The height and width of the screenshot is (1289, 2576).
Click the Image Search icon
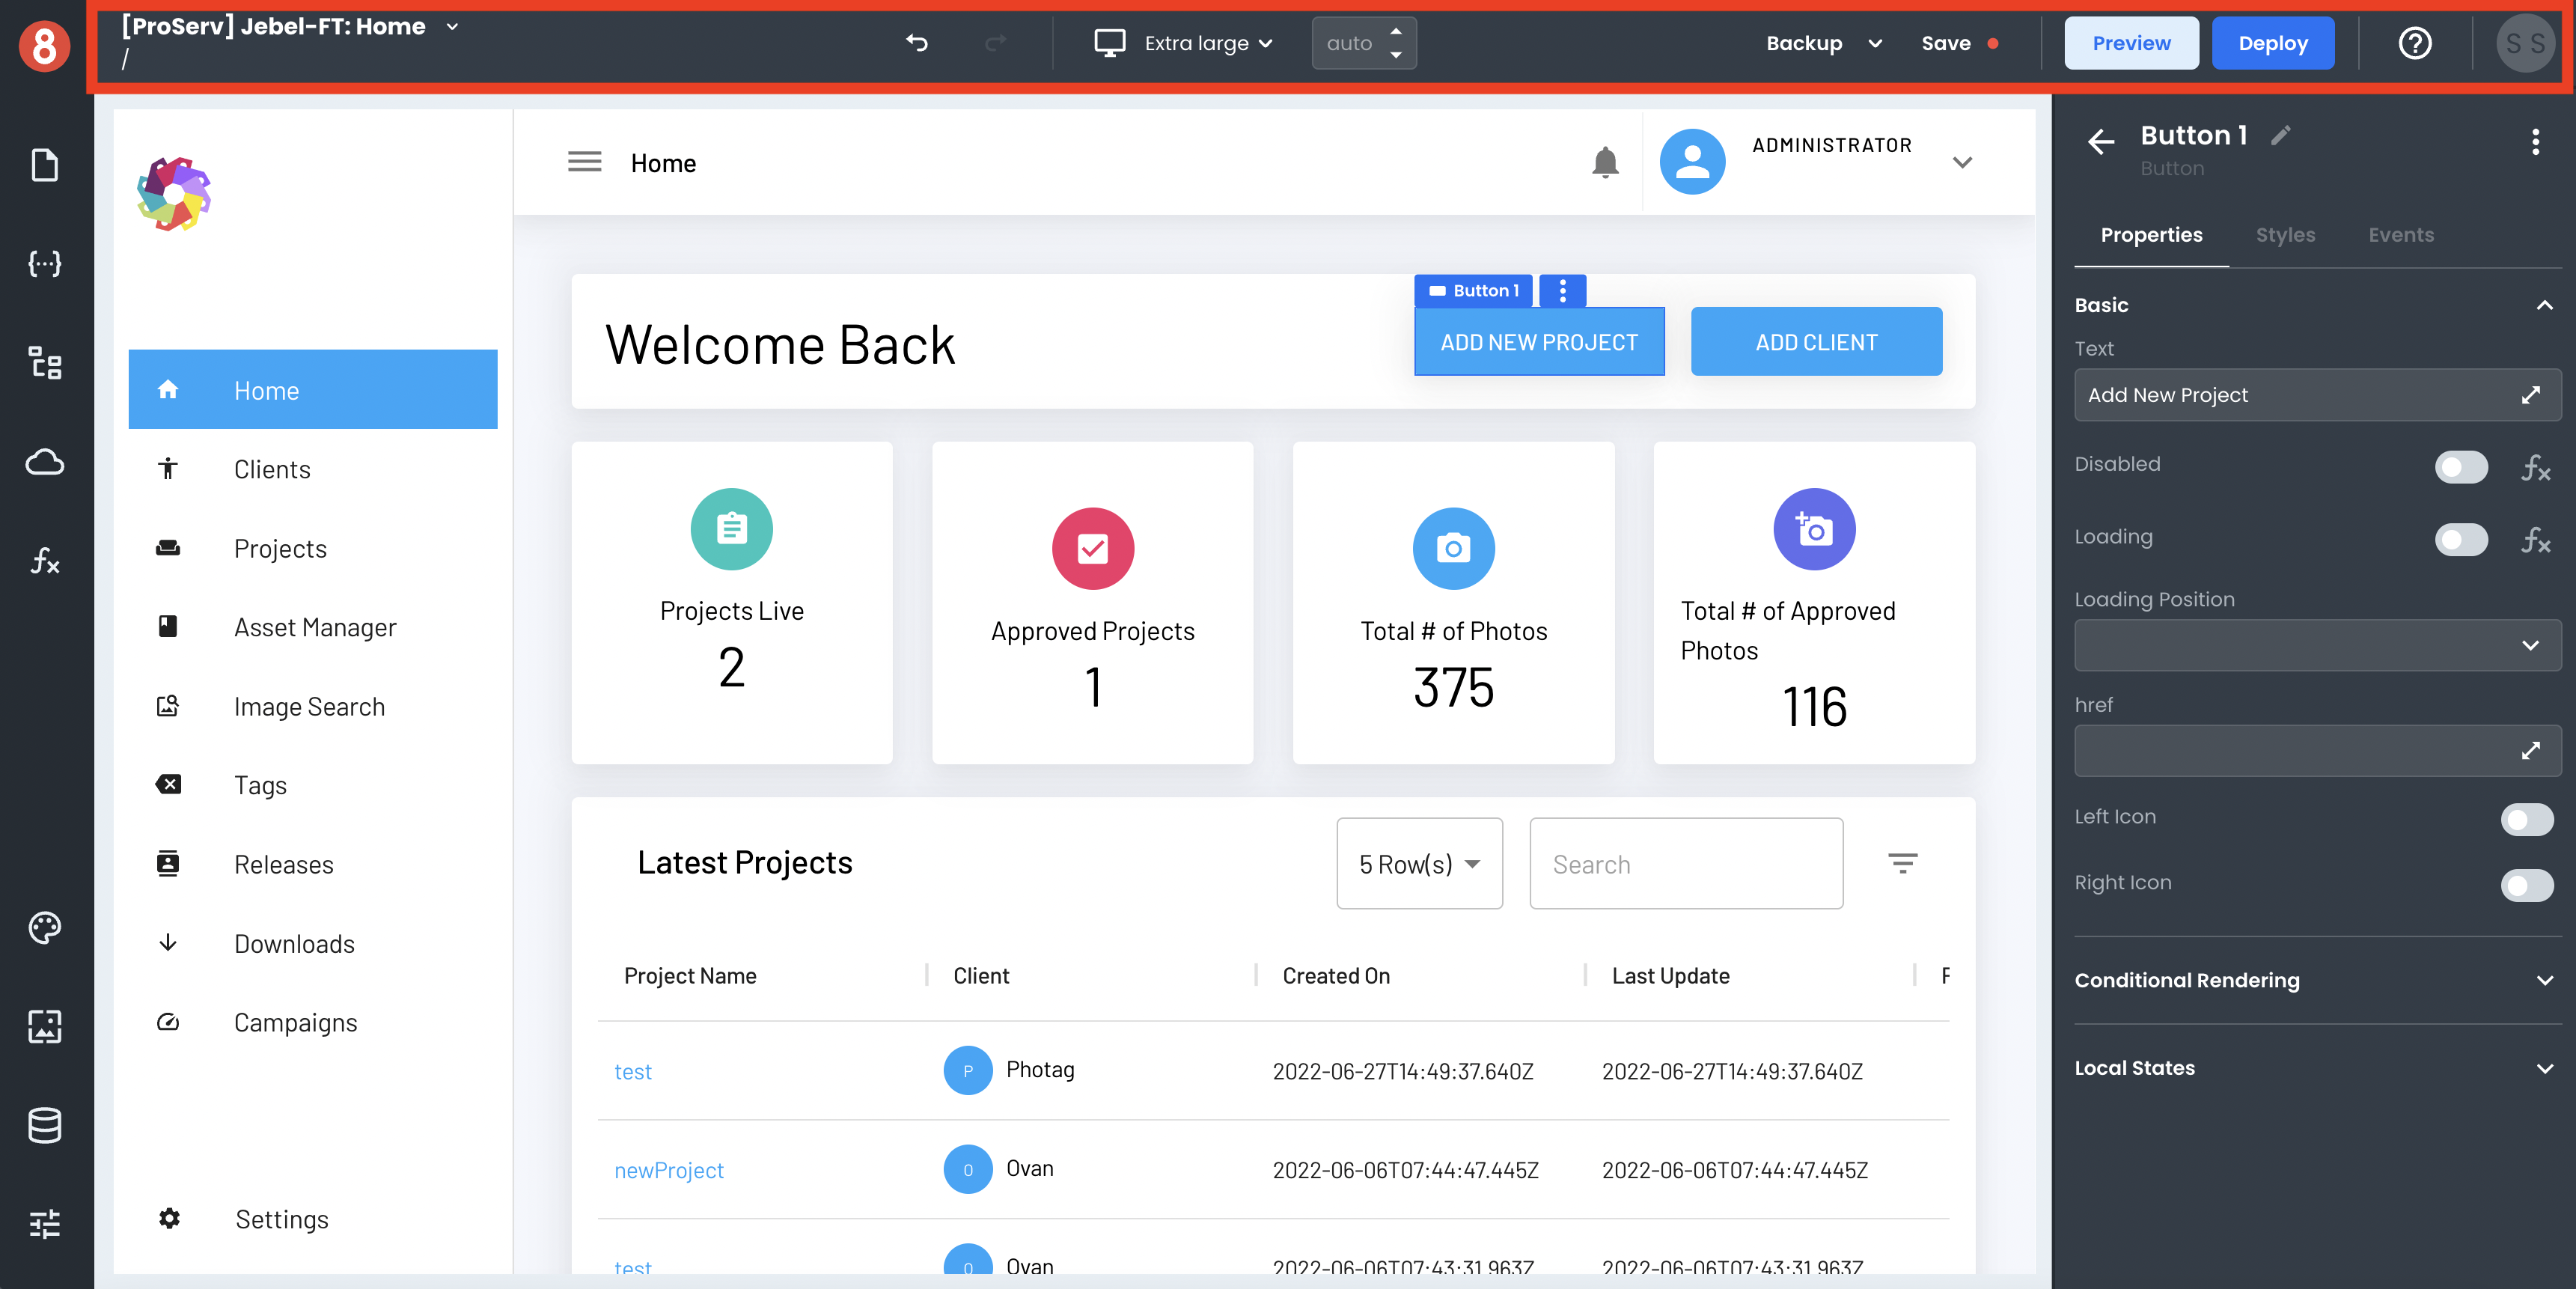(168, 705)
